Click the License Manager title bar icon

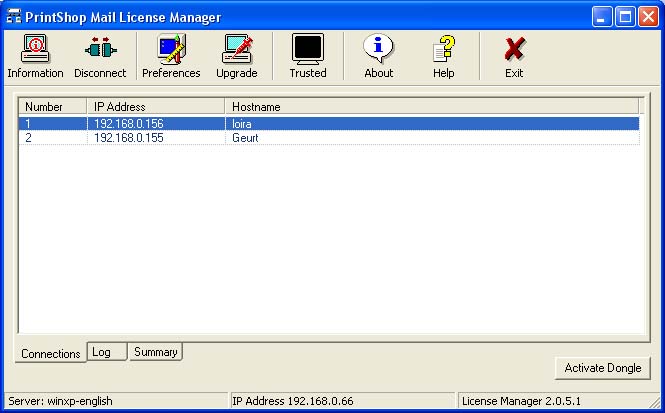click(x=14, y=17)
